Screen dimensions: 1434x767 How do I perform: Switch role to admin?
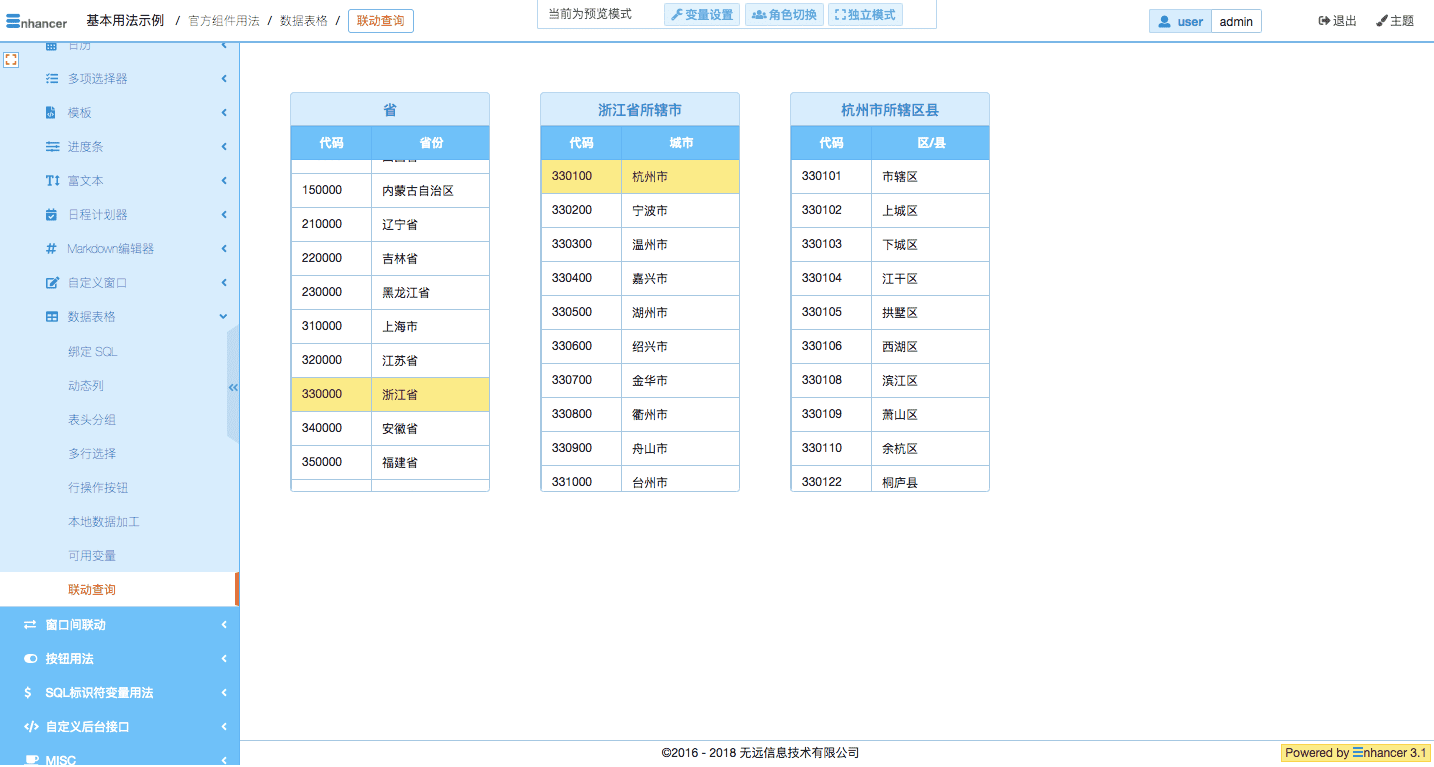pos(1236,22)
